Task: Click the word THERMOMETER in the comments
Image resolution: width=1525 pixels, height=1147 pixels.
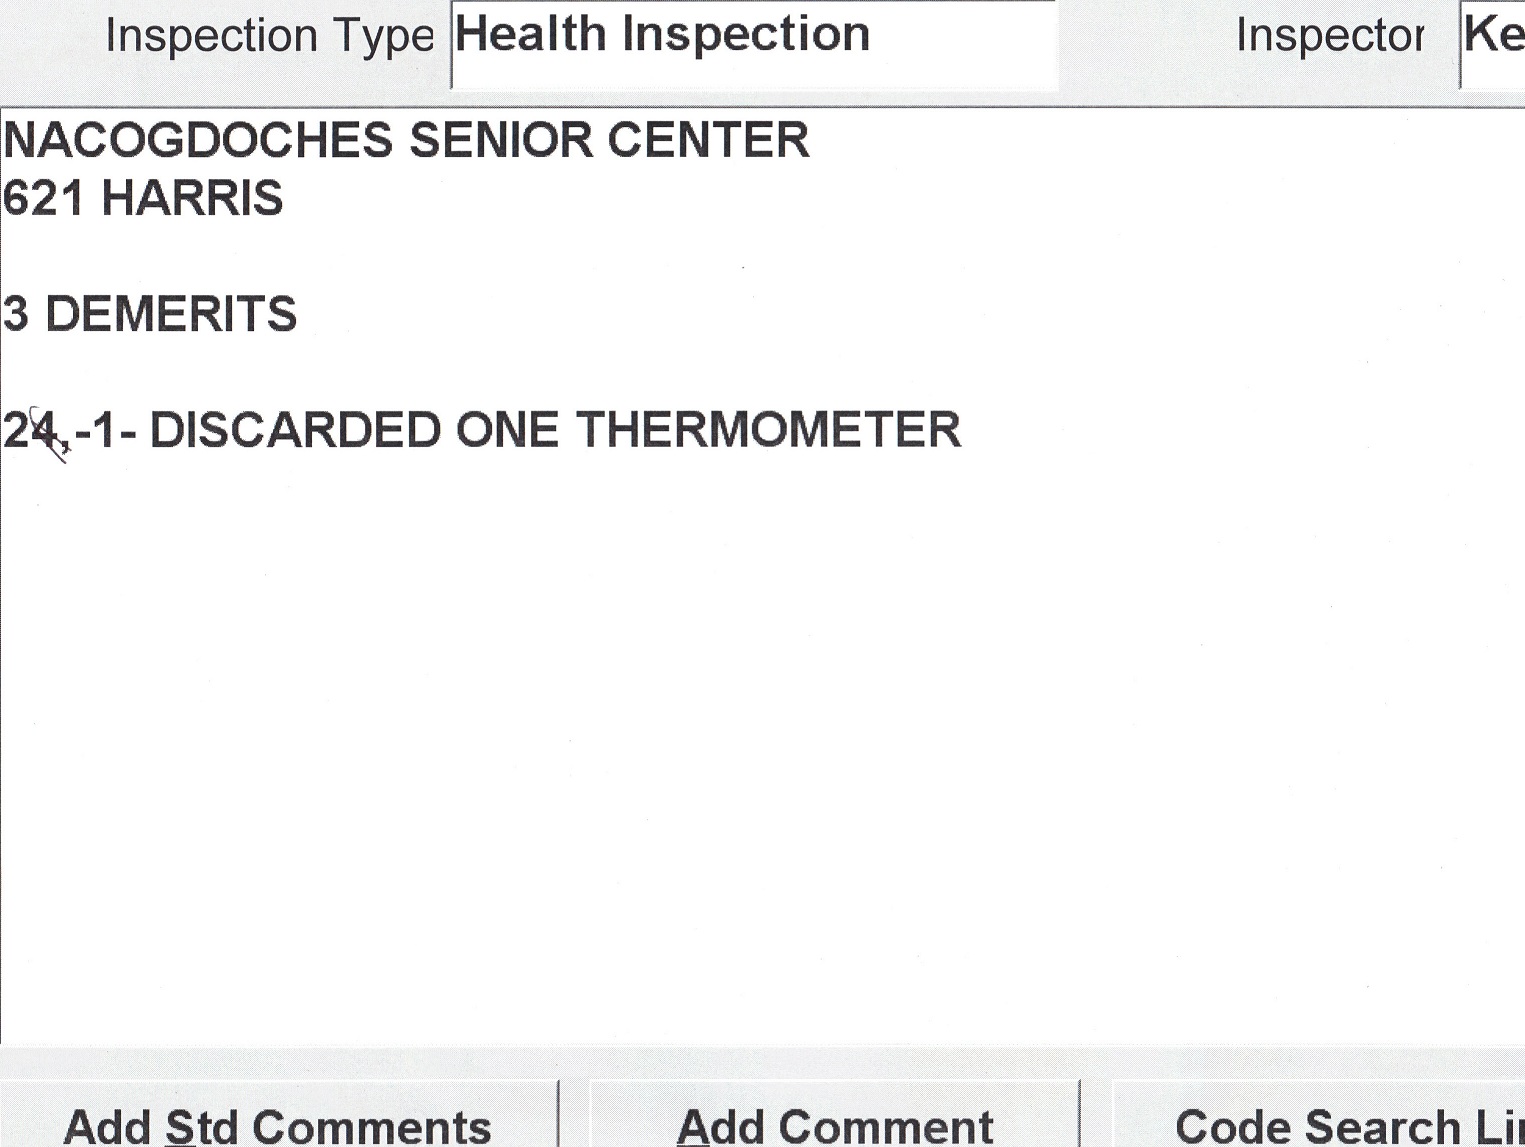Action: 768,431
